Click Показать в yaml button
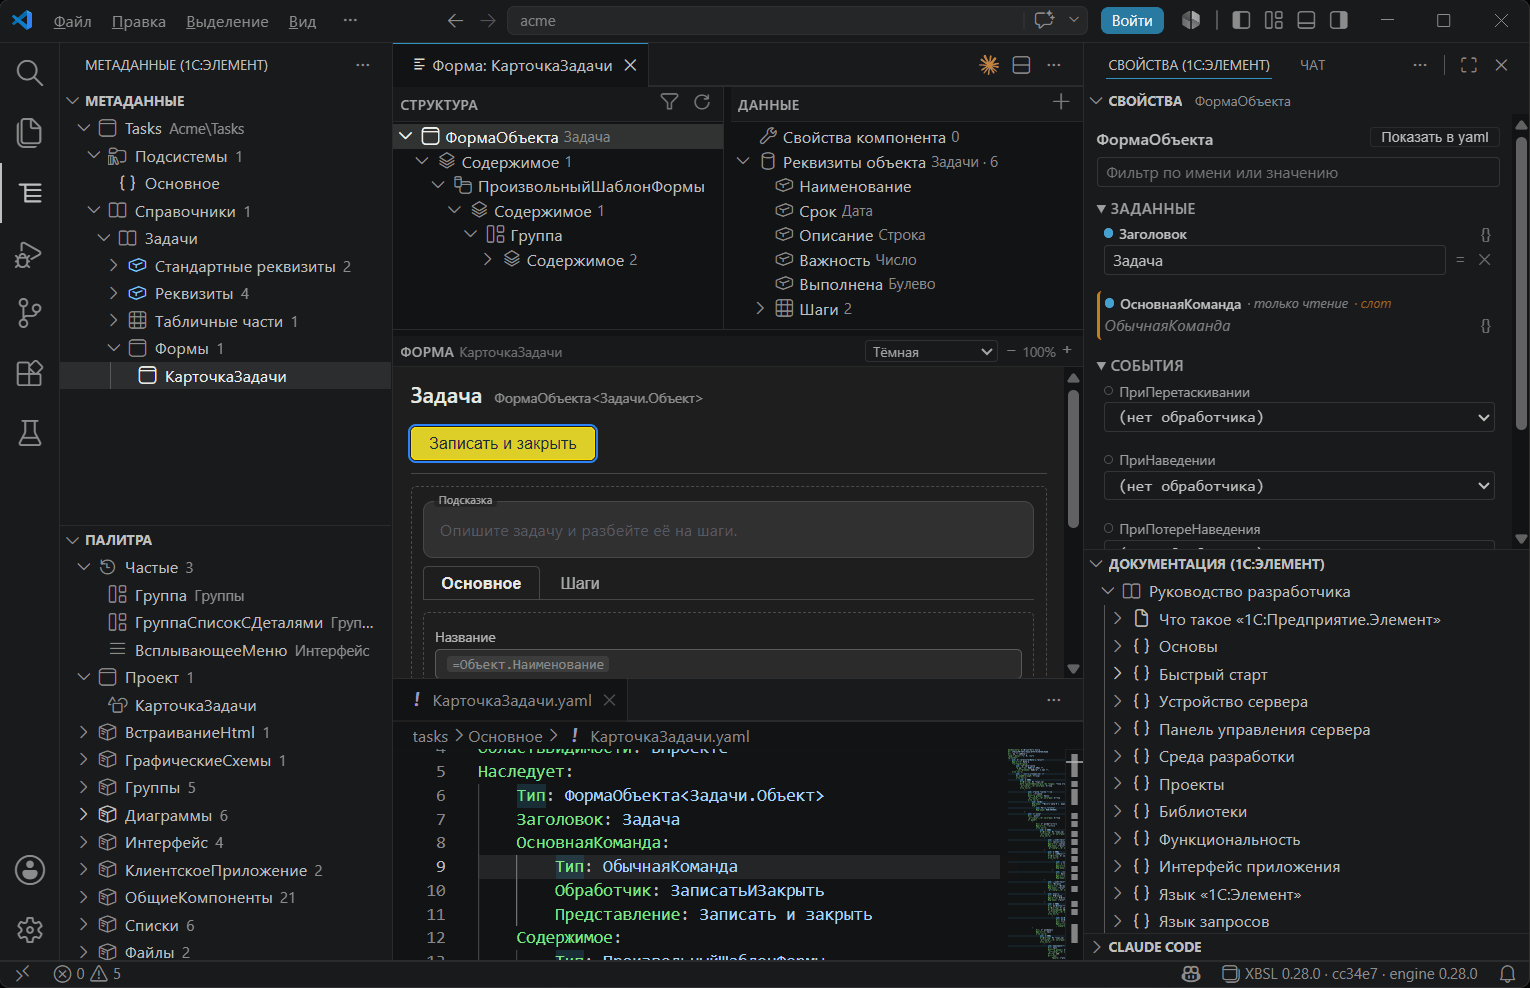The image size is (1530, 988). click(x=1435, y=137)
